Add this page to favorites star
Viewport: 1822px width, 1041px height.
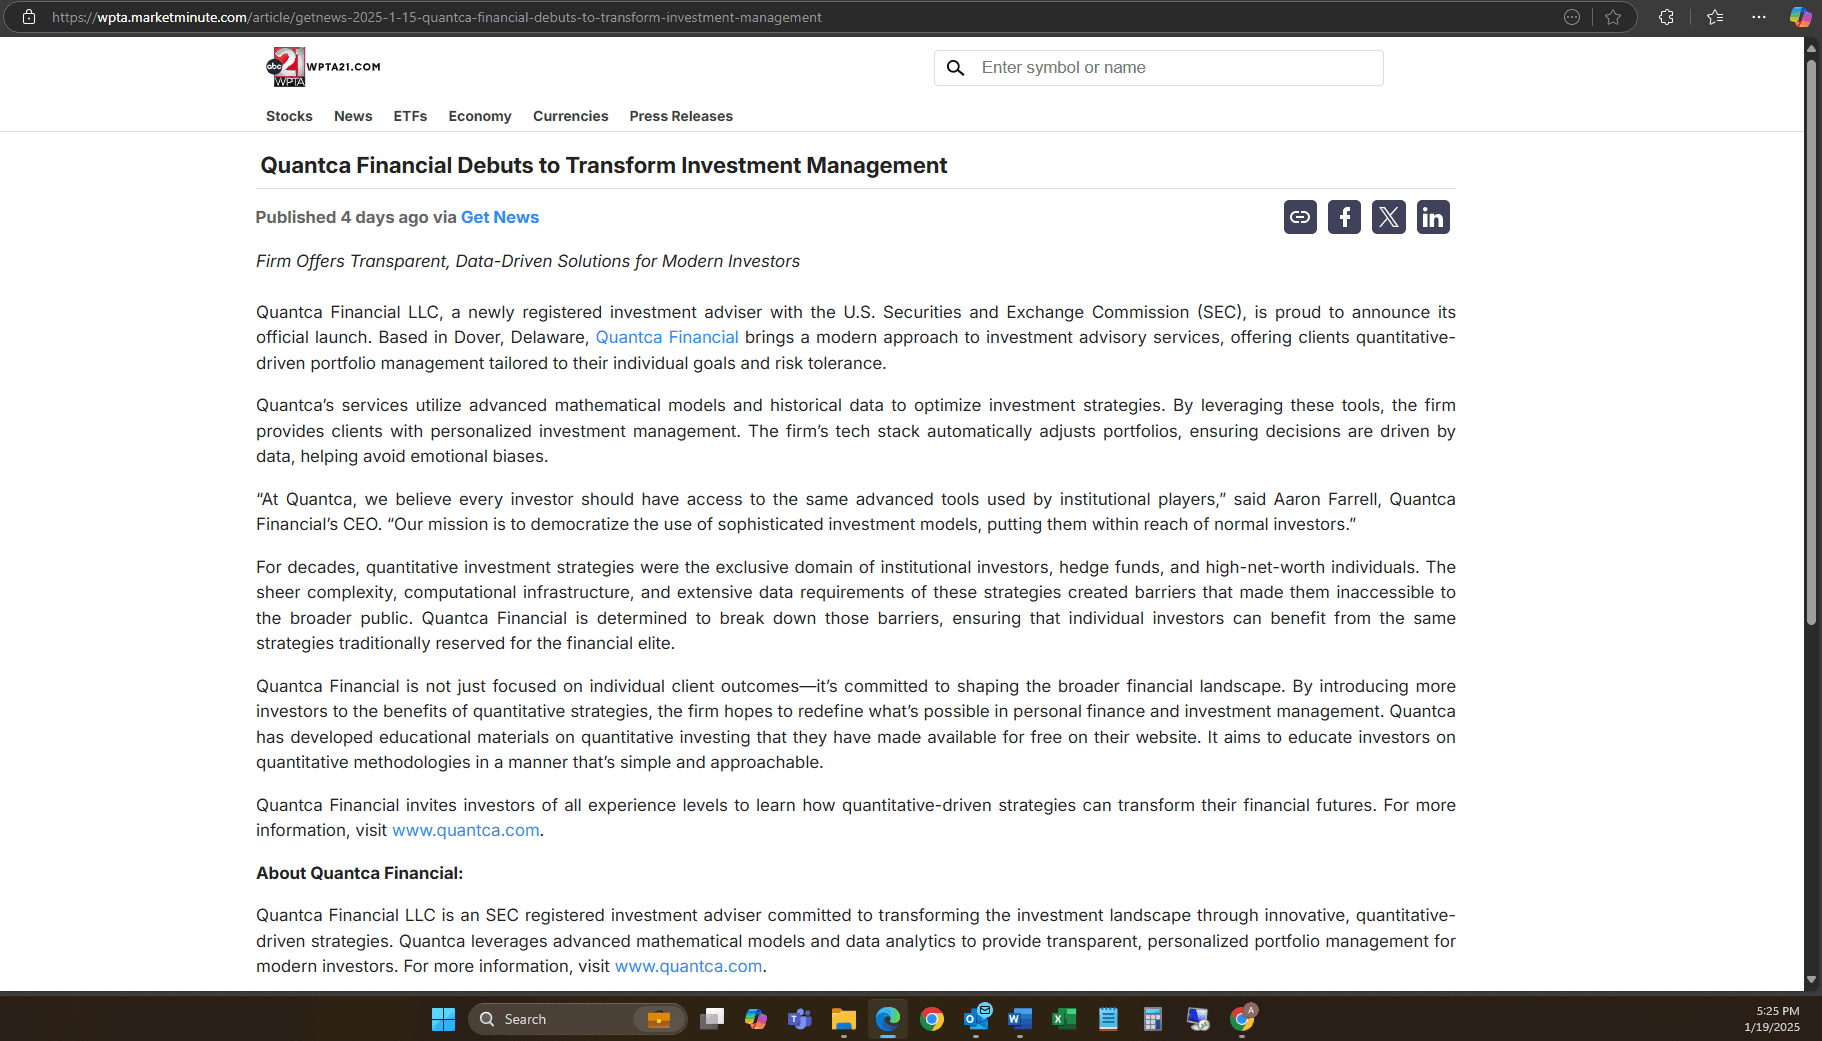coord(1613,17)
